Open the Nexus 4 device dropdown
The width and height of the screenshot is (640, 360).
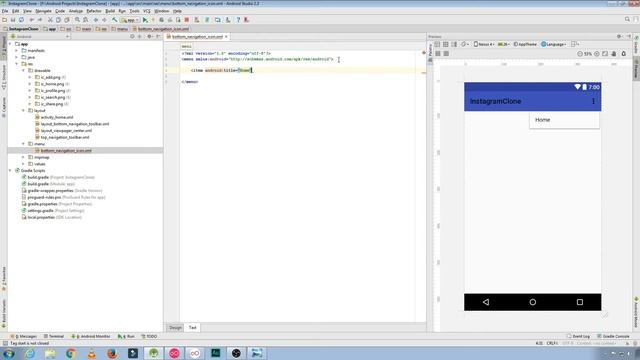[484, 44]
